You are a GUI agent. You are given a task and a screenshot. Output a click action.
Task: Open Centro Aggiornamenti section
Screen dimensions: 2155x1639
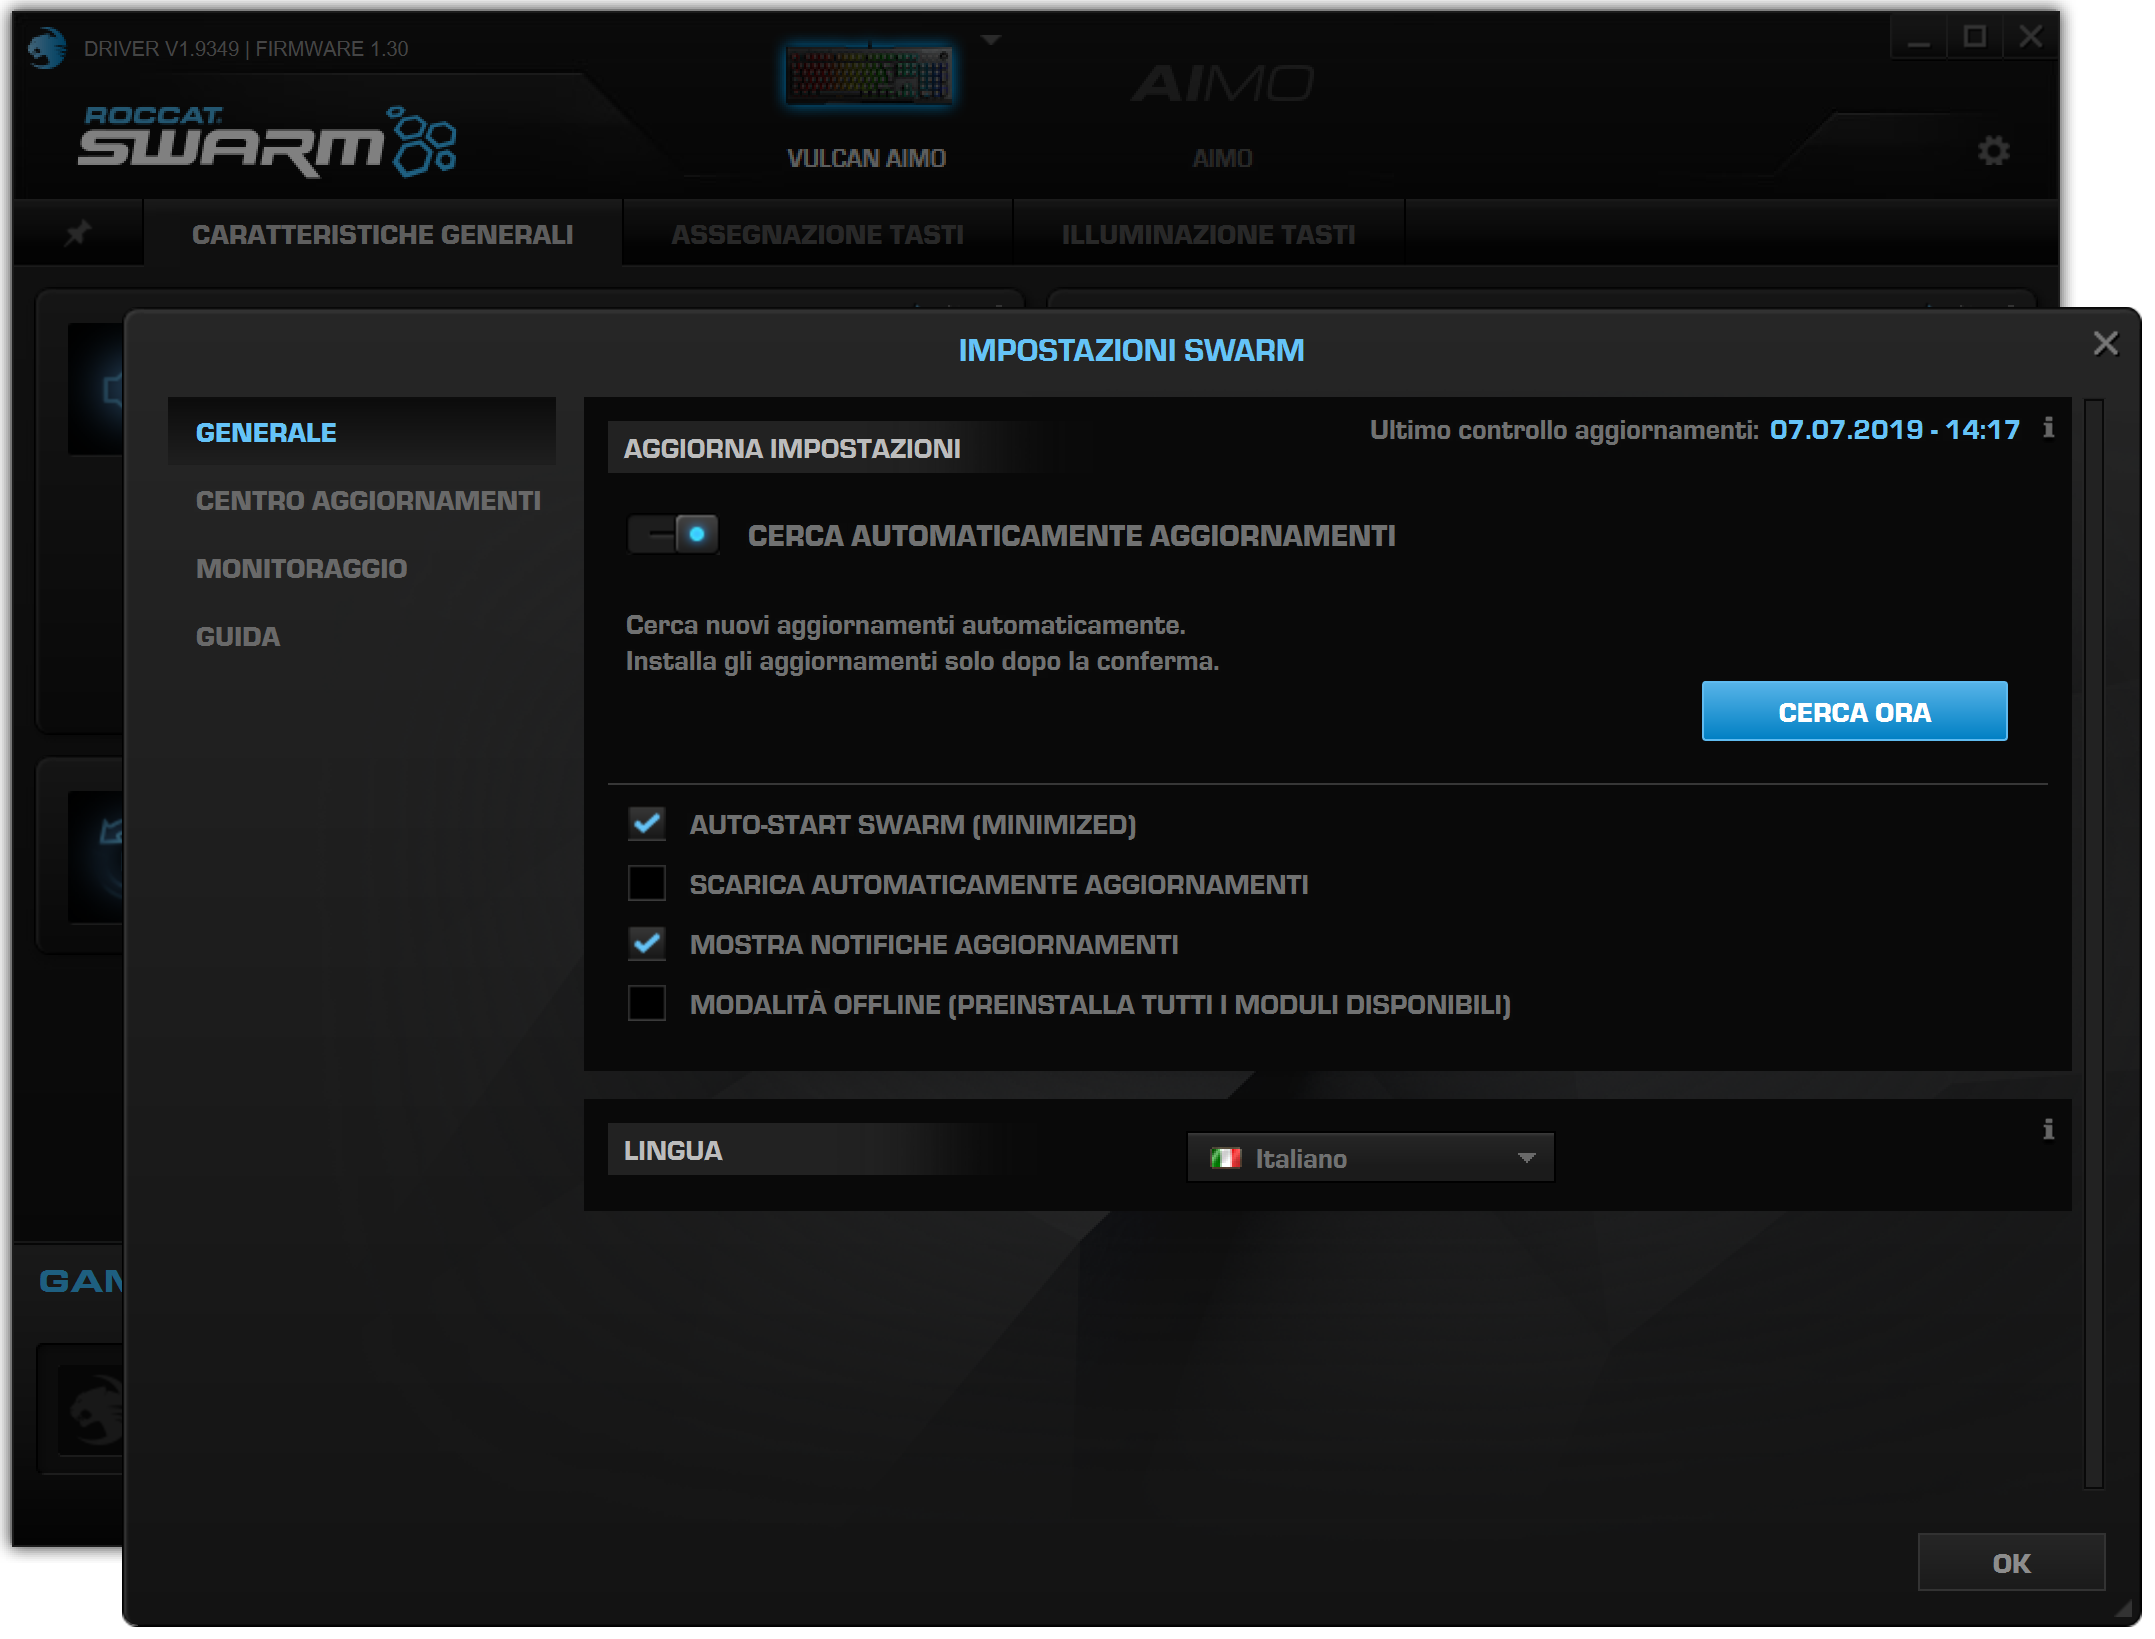click(368, 500)
